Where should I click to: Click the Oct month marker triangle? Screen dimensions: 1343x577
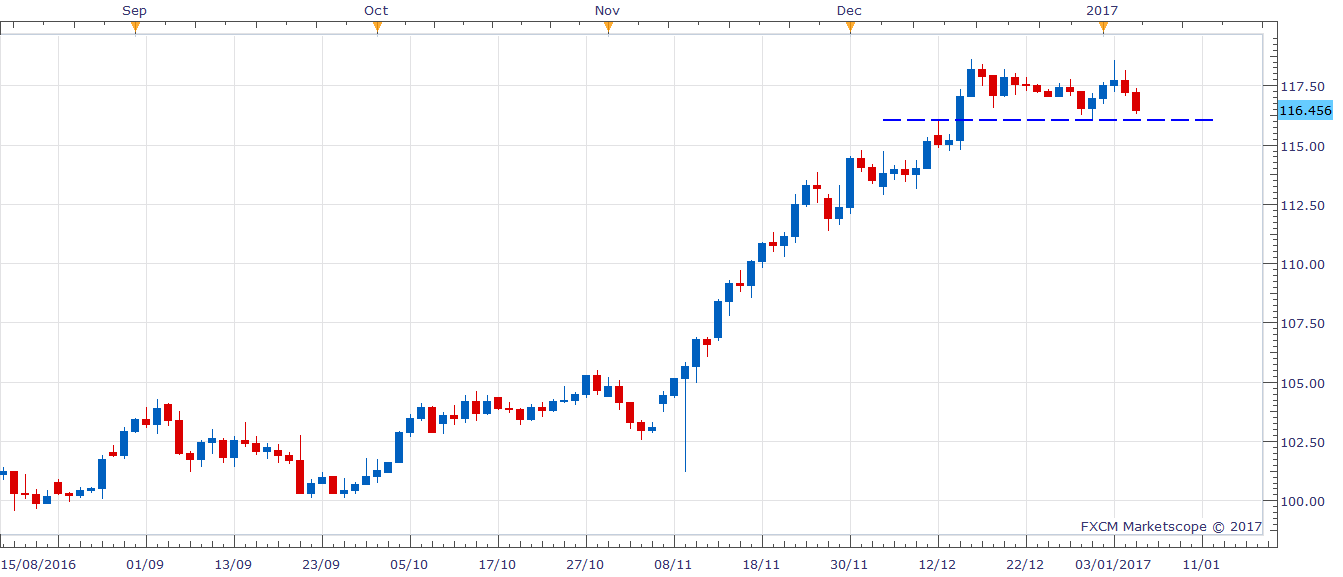click(377, 28)
